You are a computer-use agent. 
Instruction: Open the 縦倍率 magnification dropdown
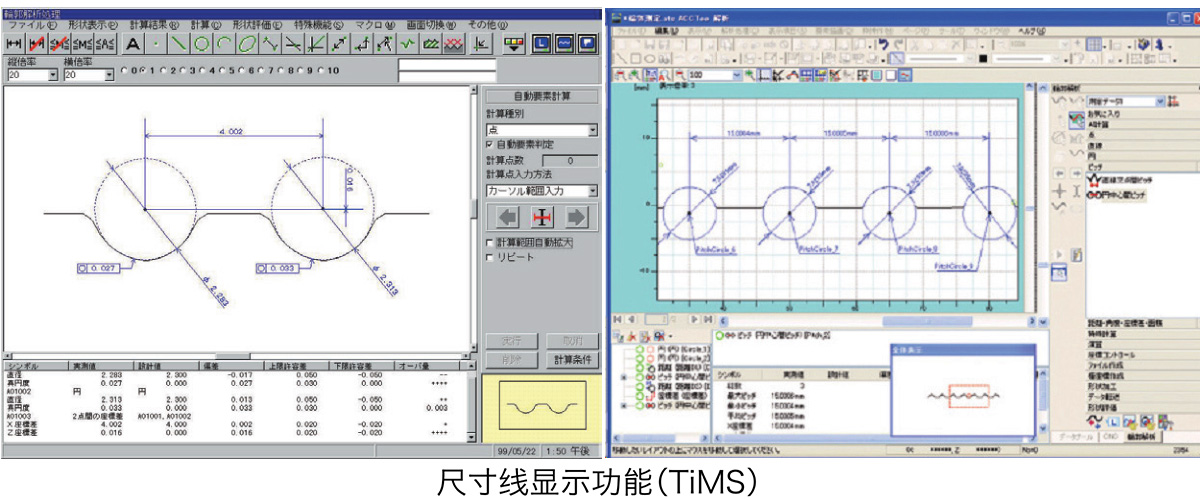tap(52, 75)
